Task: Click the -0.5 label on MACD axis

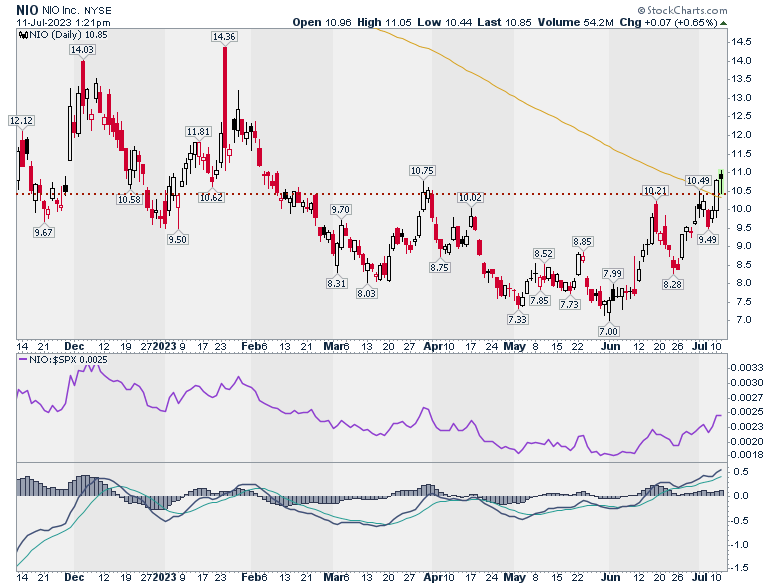Action: [x=741, y=520]
